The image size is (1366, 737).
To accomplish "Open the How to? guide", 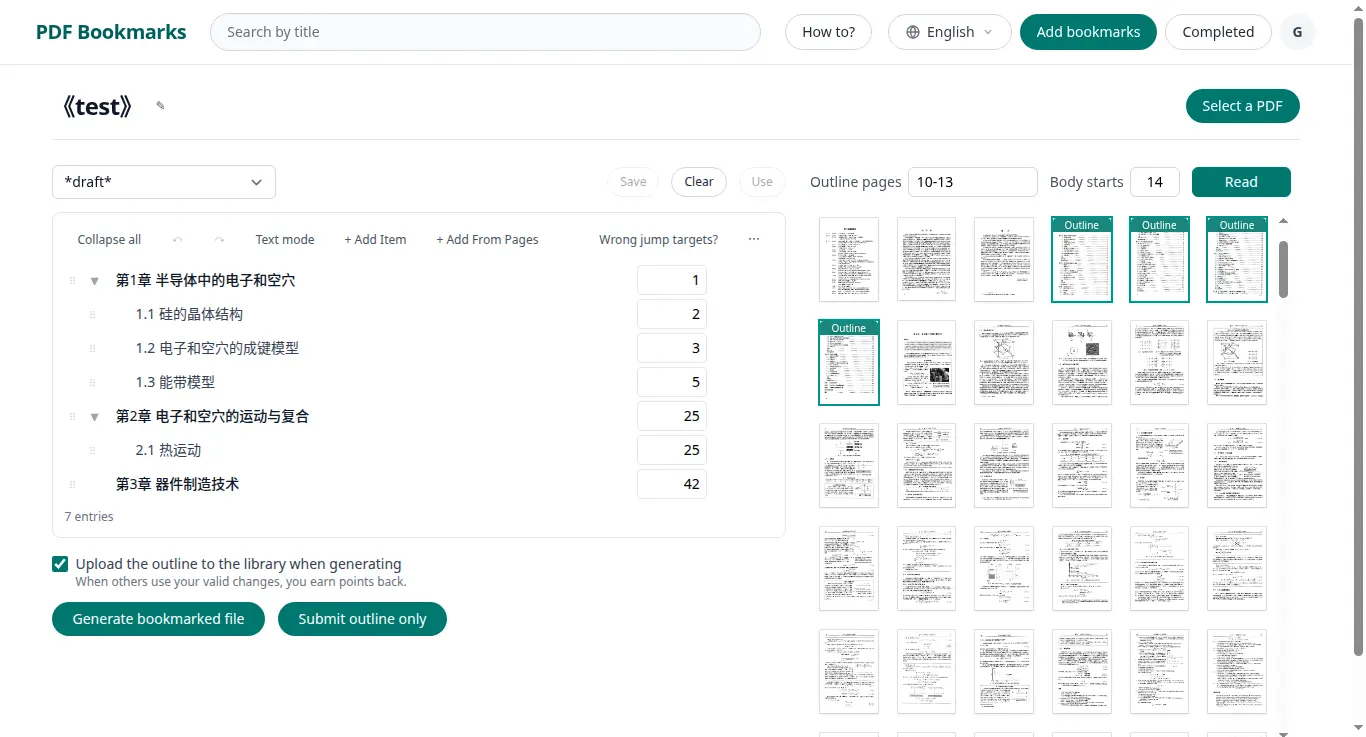I will (829, 32).
